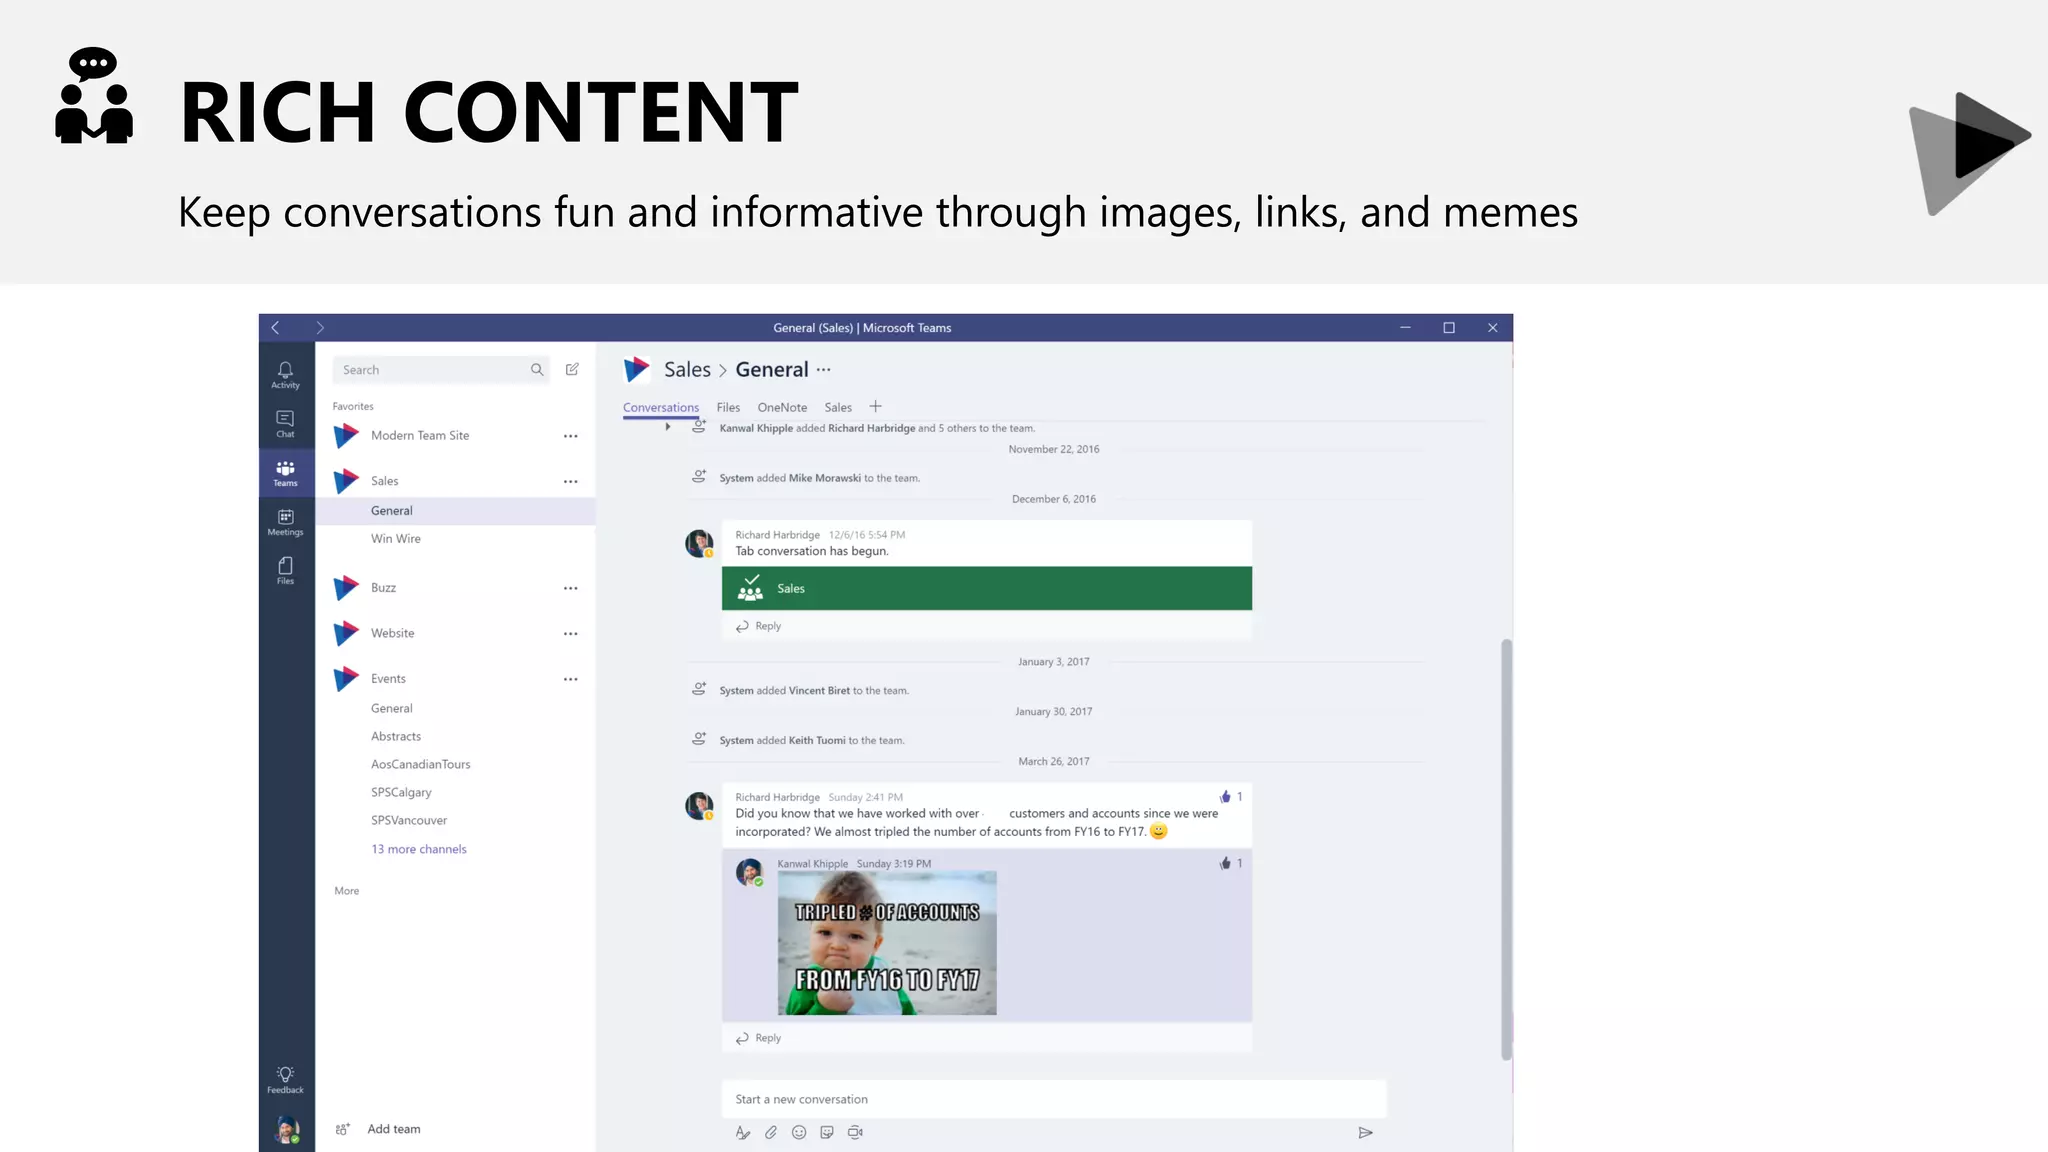This screenshot has width=2048, height=1152.
Task: Reply to the Tab conversation message
Action: point(759,626)
